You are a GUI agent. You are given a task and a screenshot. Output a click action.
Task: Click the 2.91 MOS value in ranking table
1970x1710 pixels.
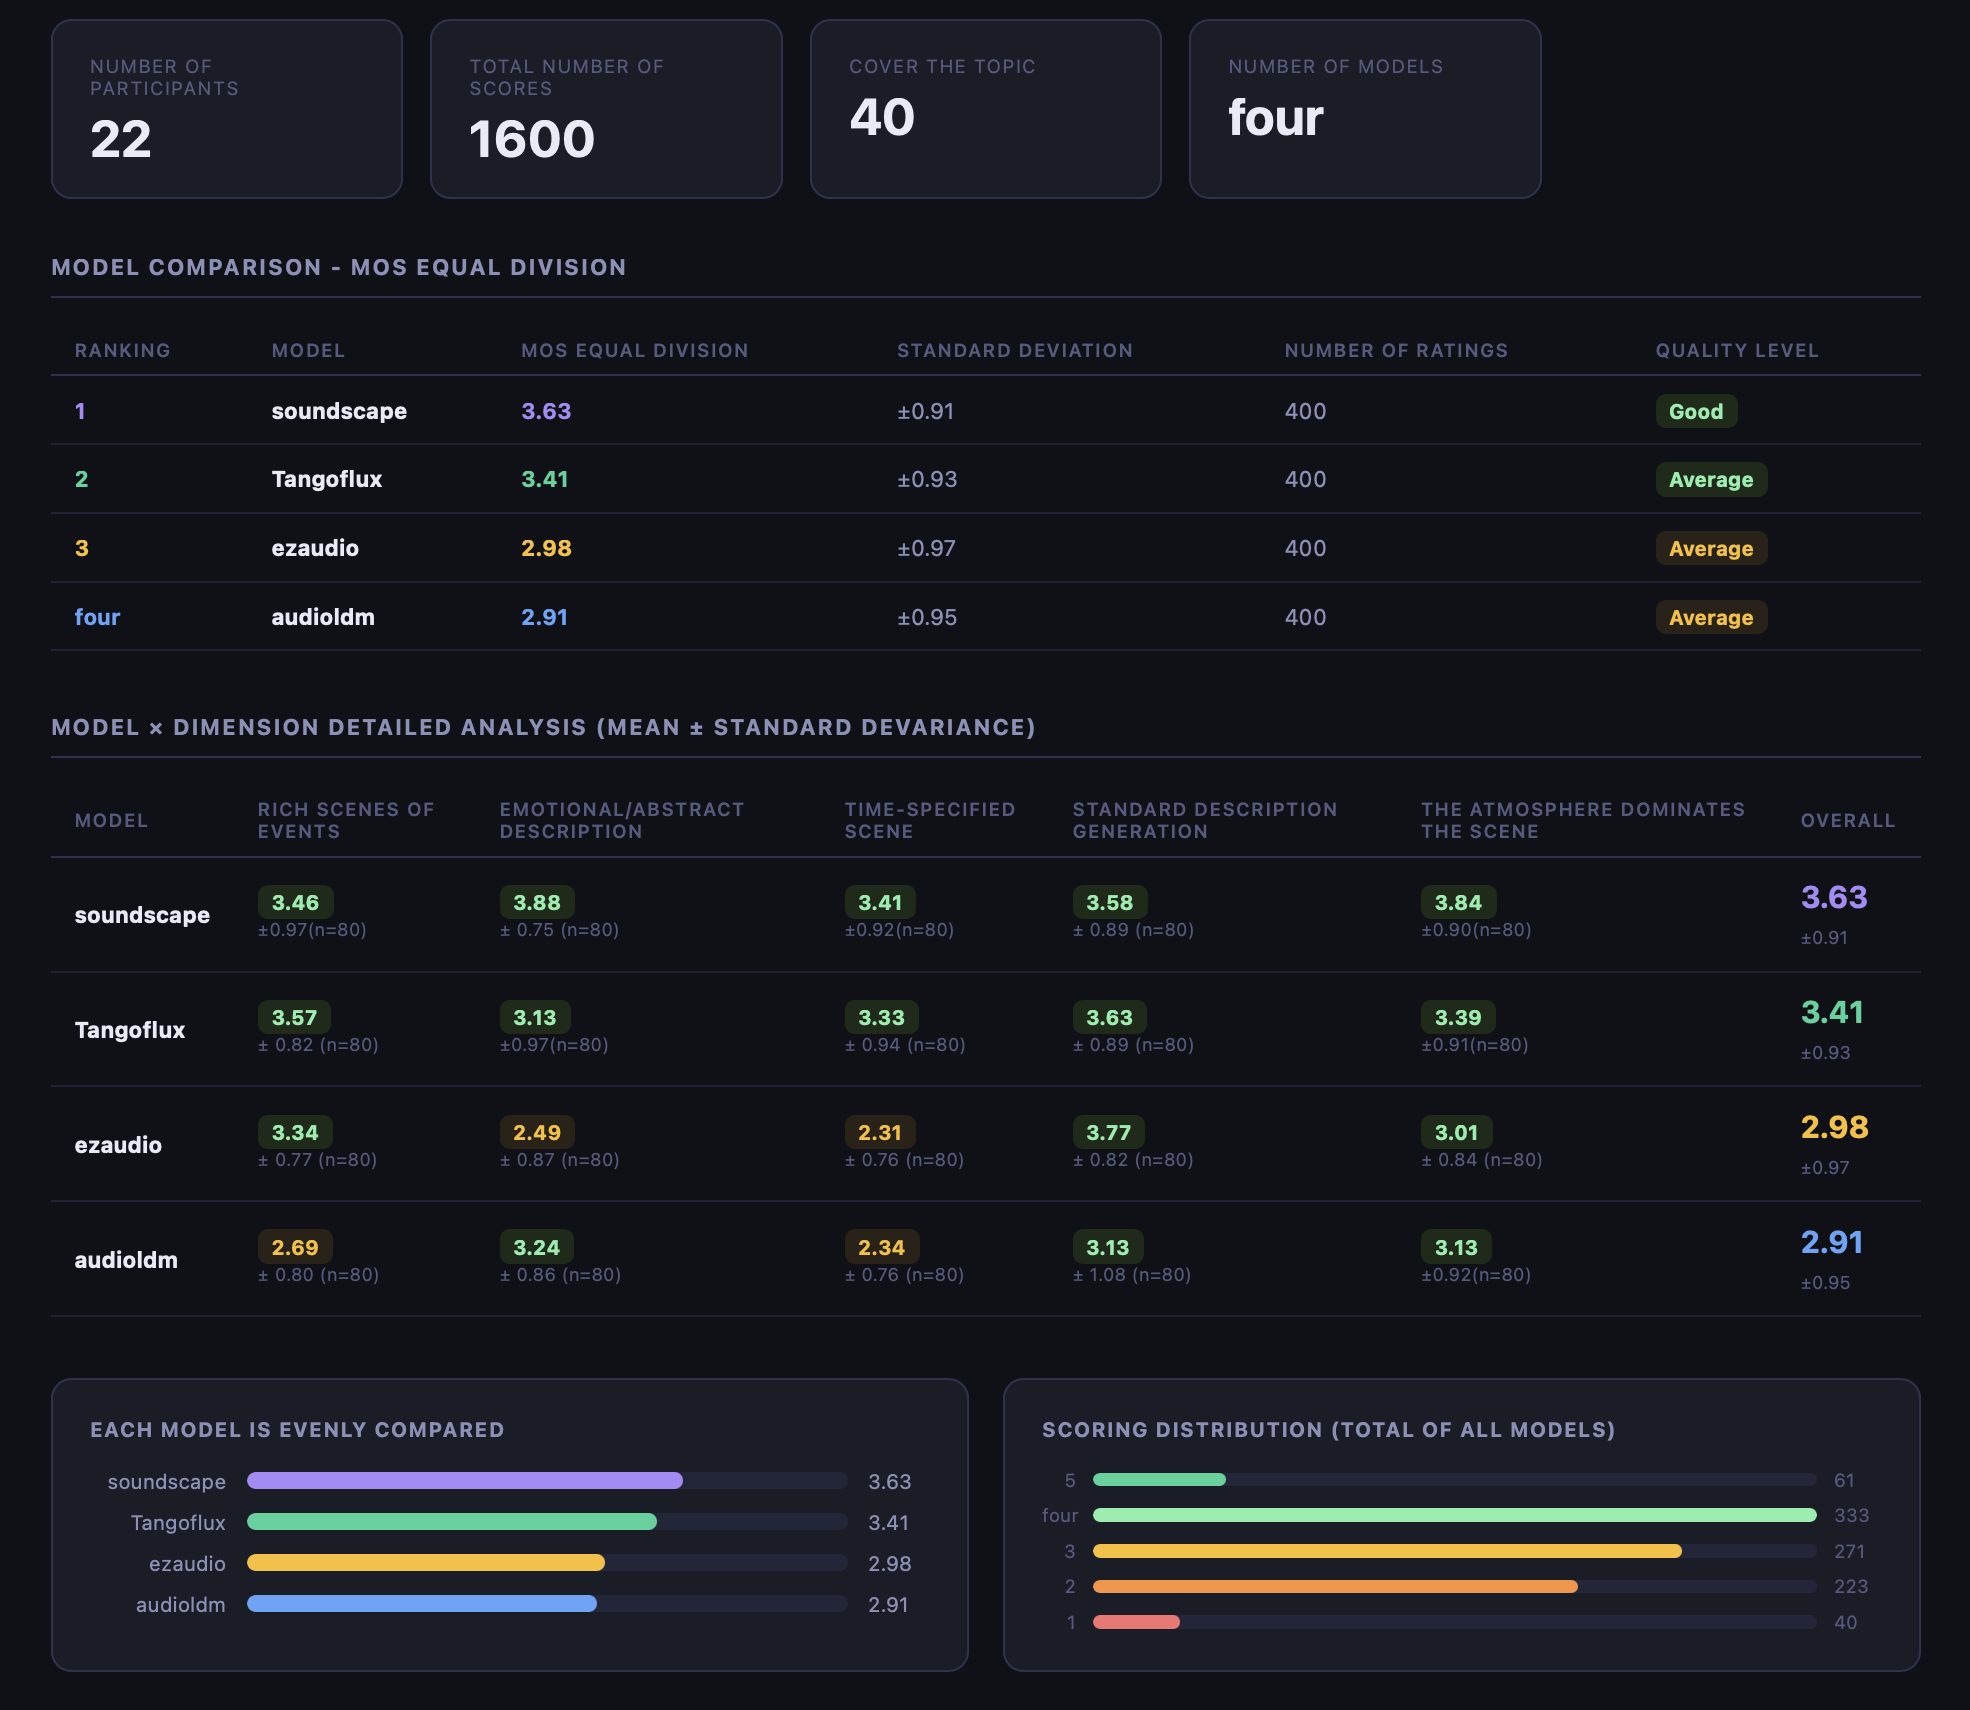[544, 617]
